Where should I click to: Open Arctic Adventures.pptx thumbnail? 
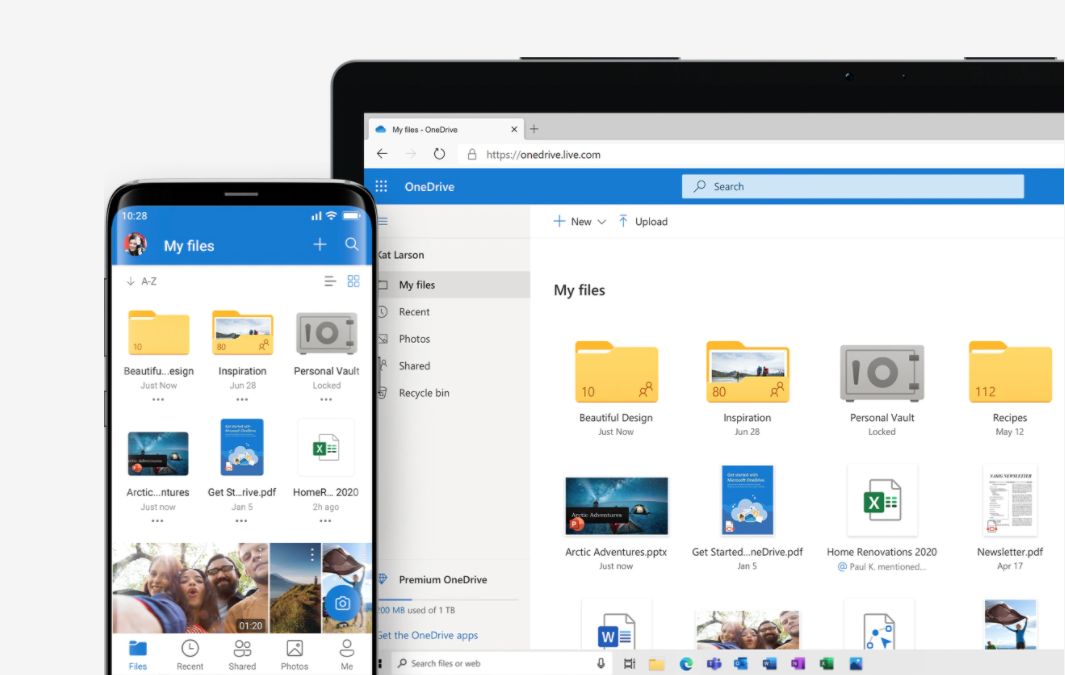pos(616,506)
